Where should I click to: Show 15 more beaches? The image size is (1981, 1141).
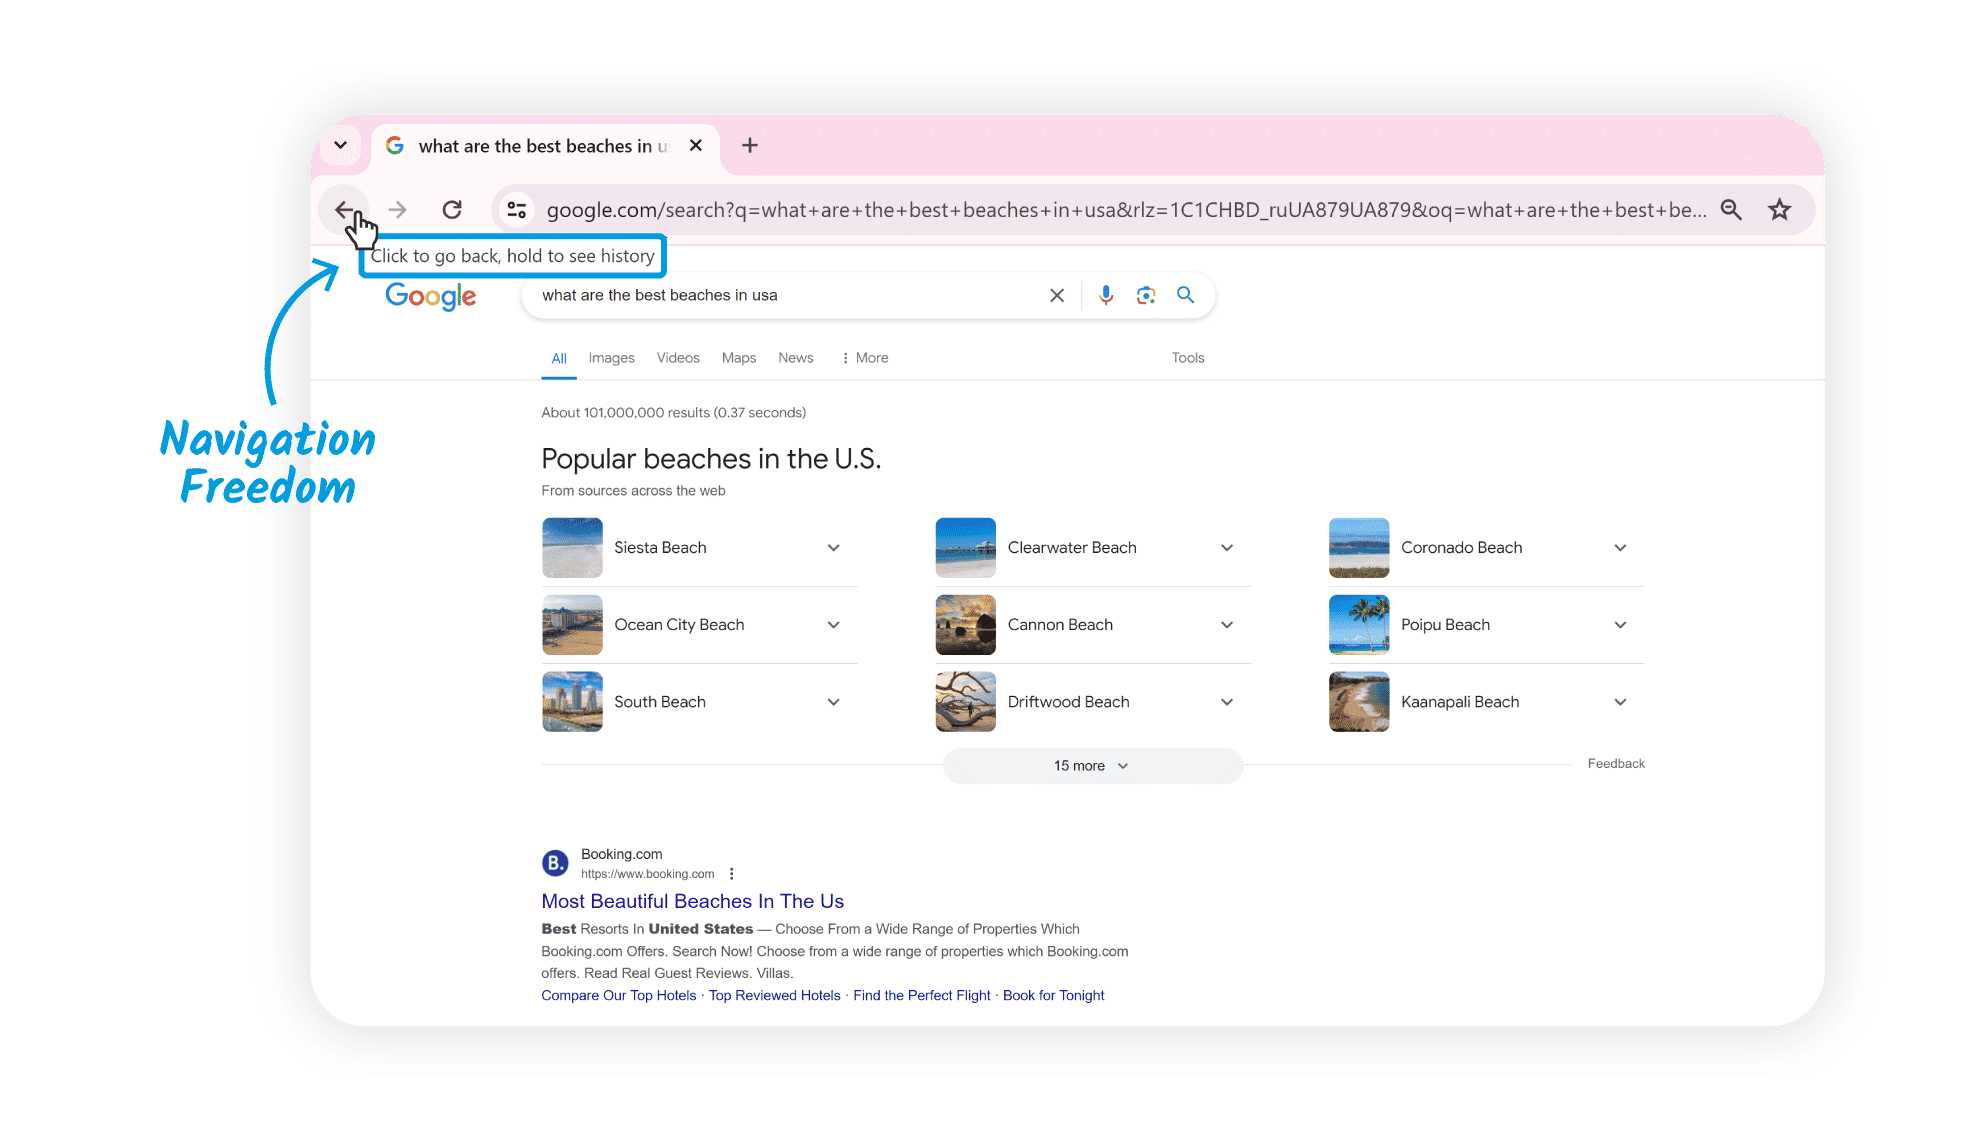click(1091, 765)
